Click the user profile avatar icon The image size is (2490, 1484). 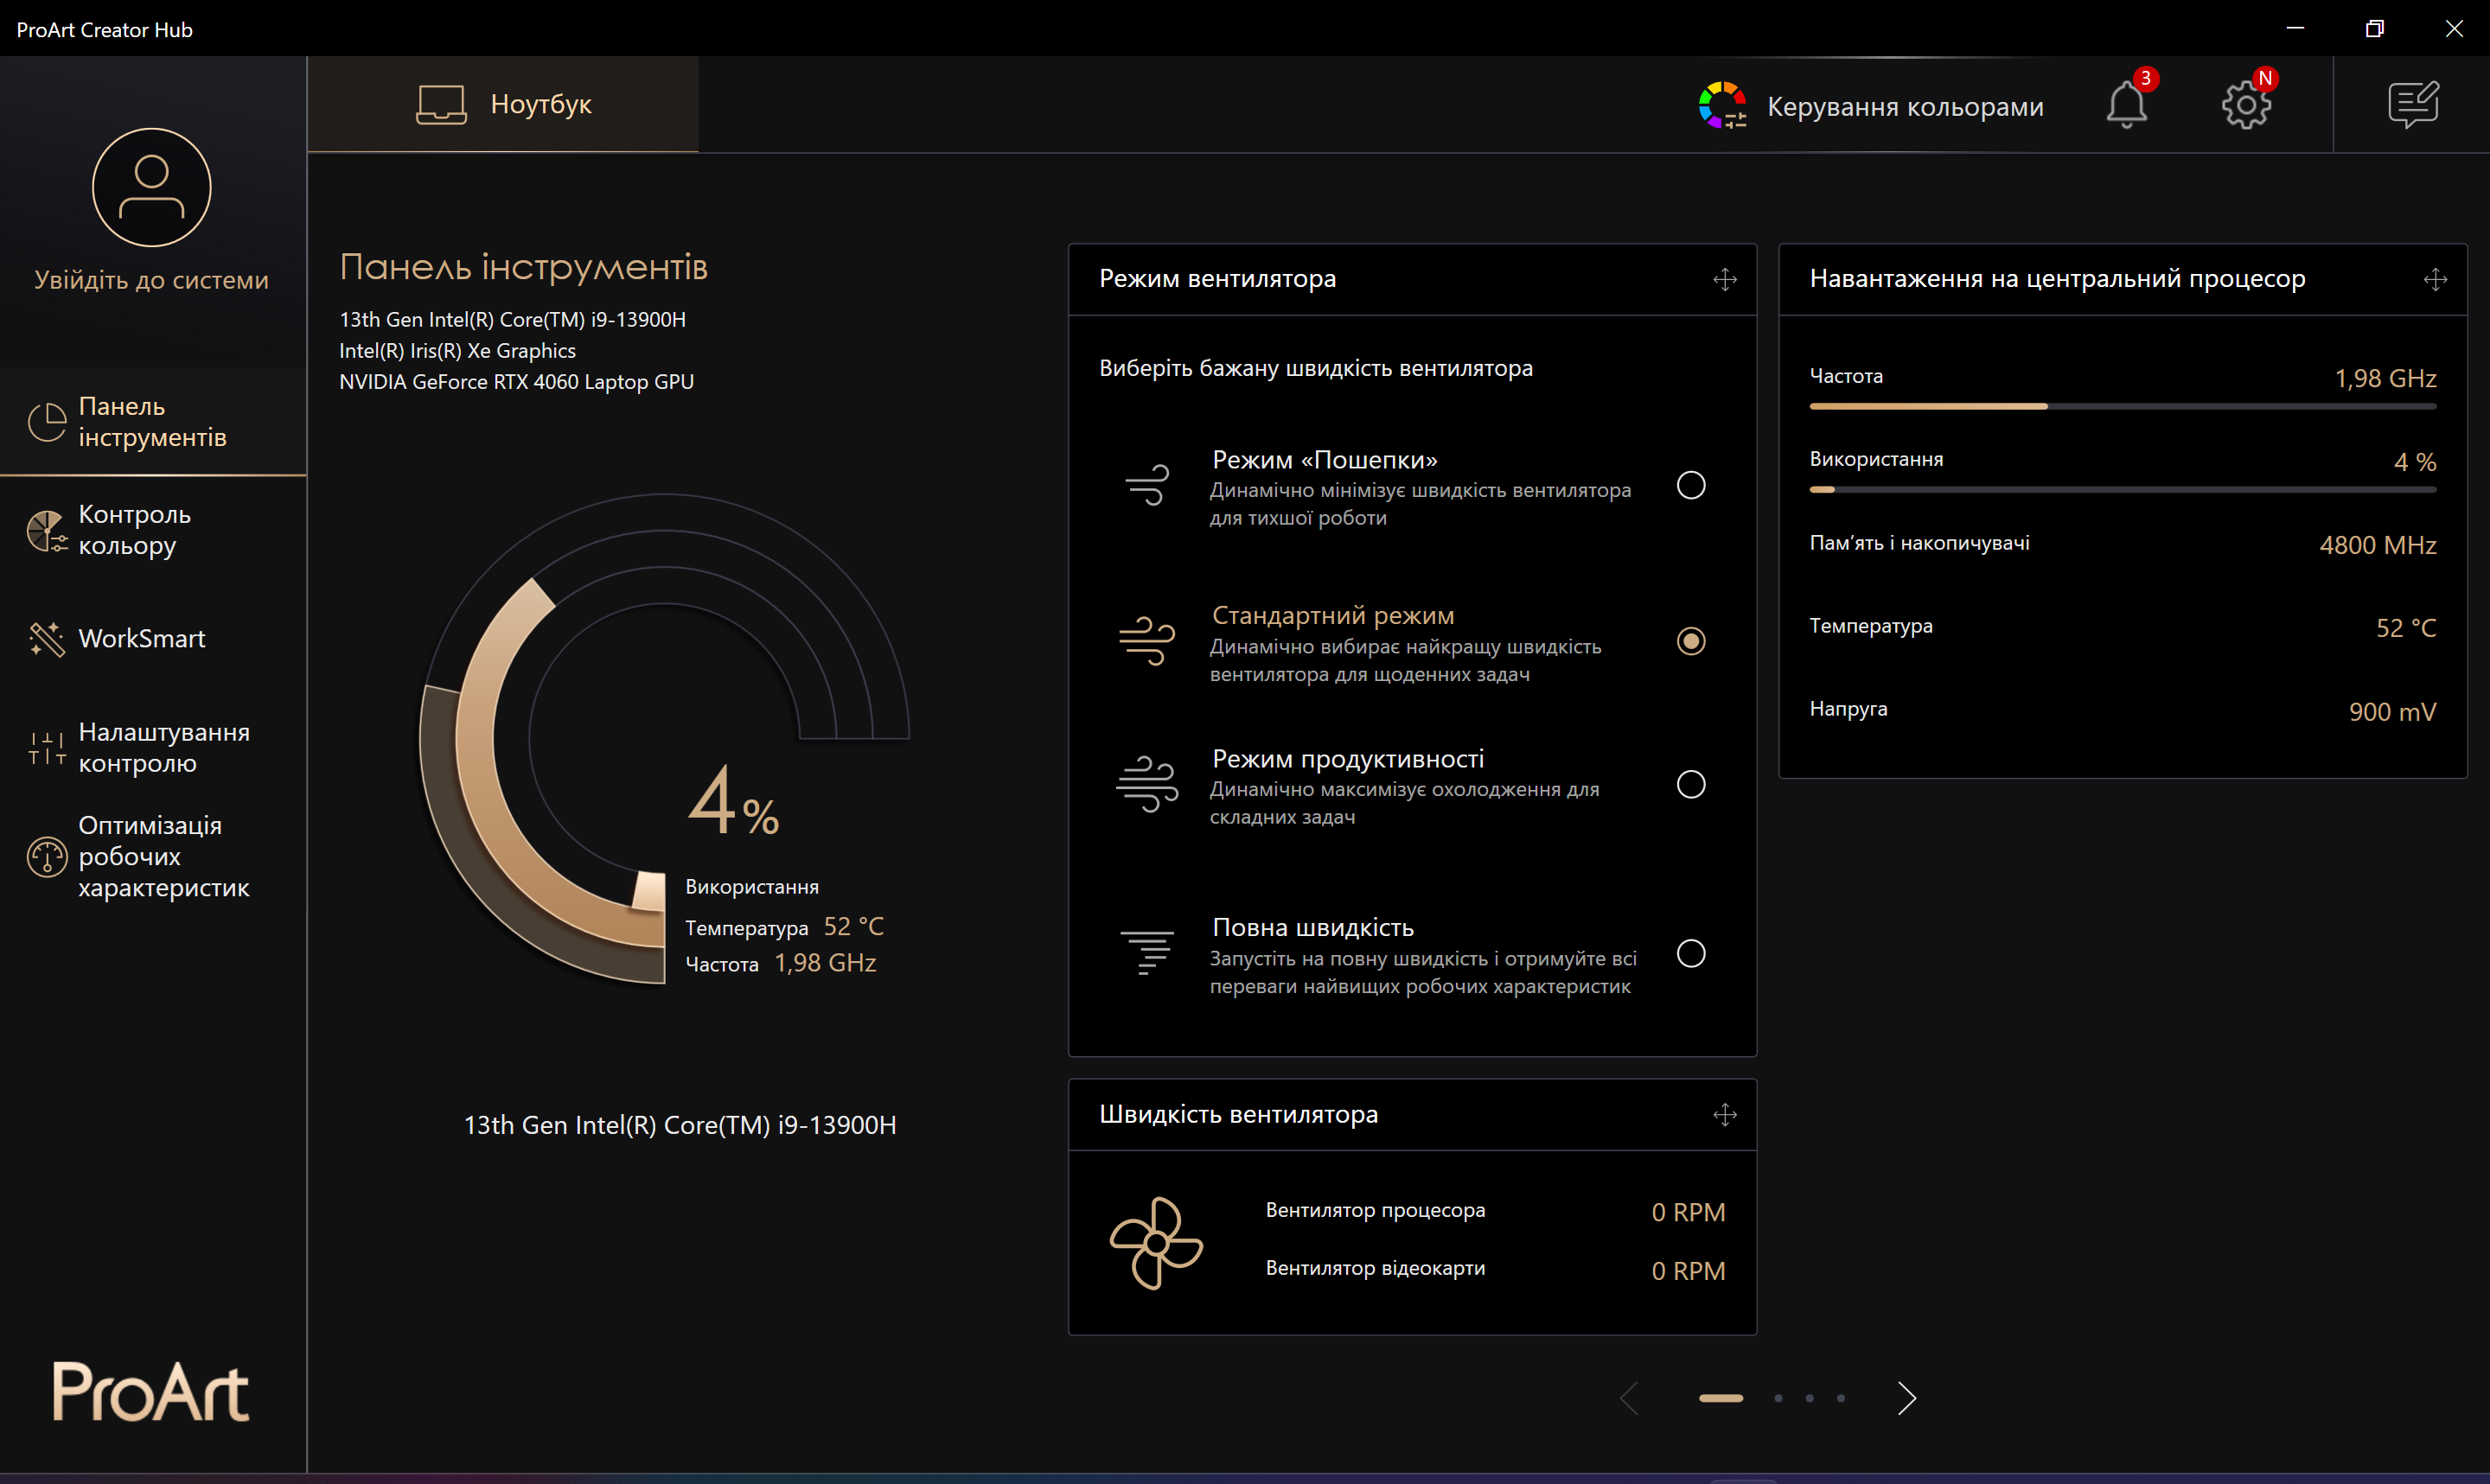tap(152, 188)
